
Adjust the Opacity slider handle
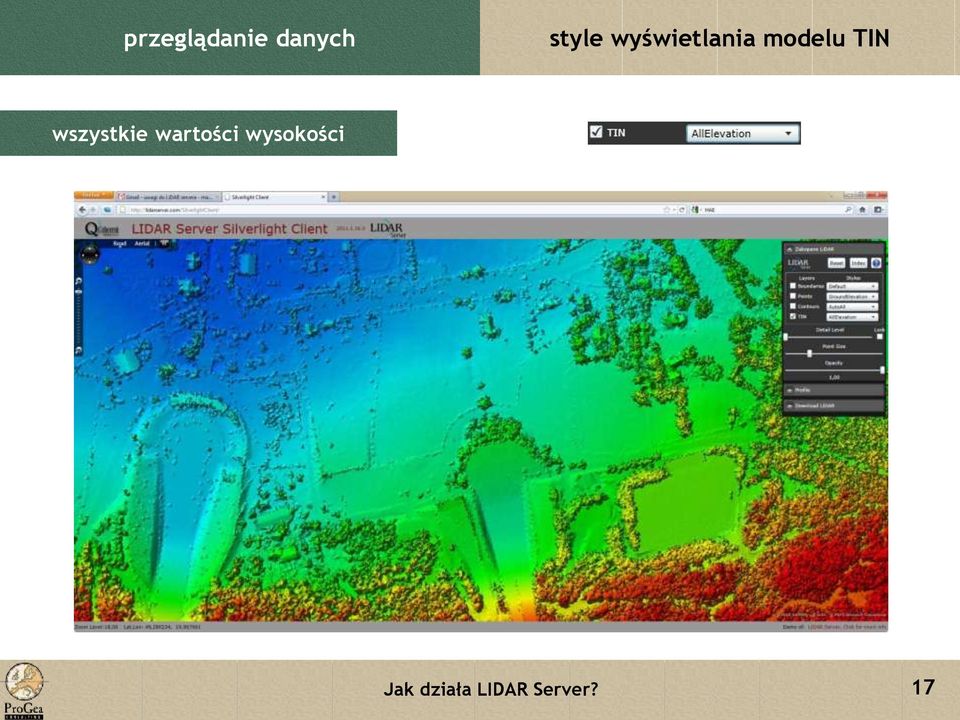click(x=882, y=370)
